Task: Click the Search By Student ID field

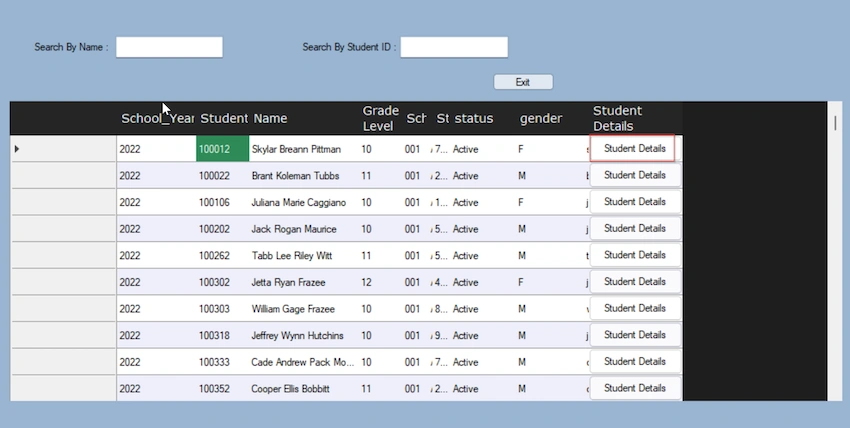Action: (x=454, y=47)
